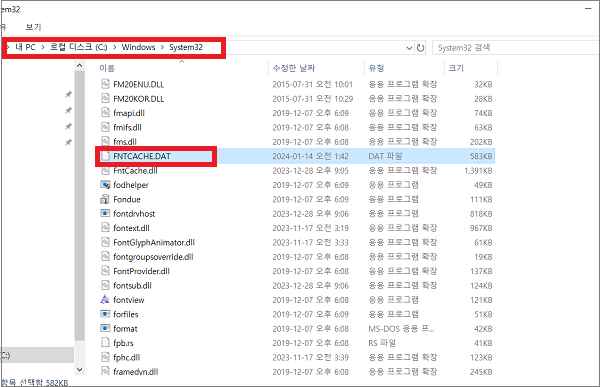
Task: Click the FontProvider.dll file icon
Action: pyautogui.click(x=105, y=271)
